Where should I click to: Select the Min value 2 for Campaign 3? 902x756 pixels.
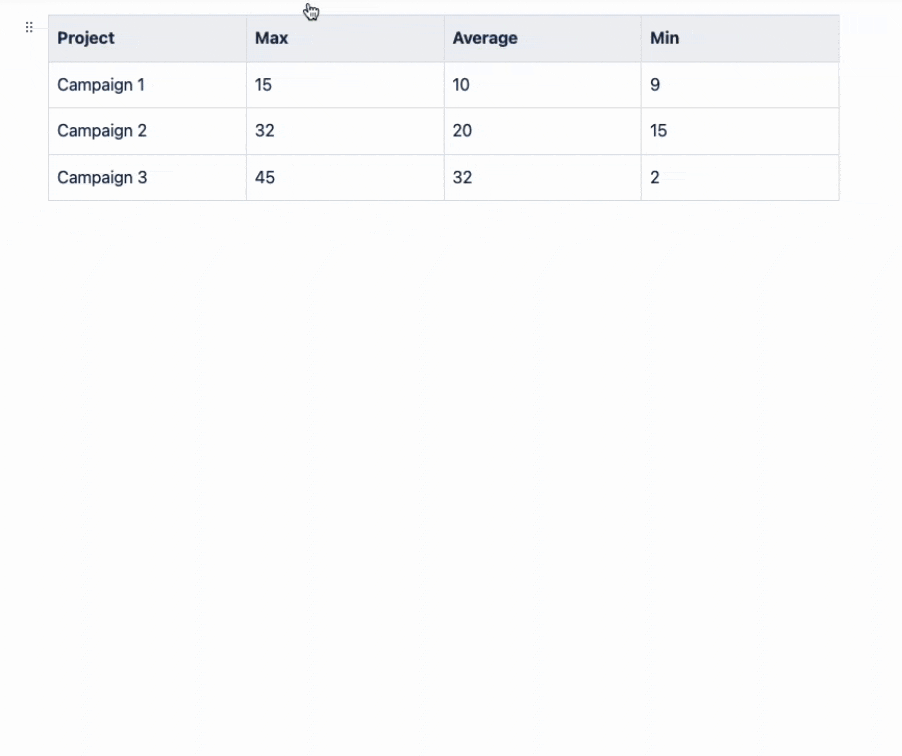point(654,177)
